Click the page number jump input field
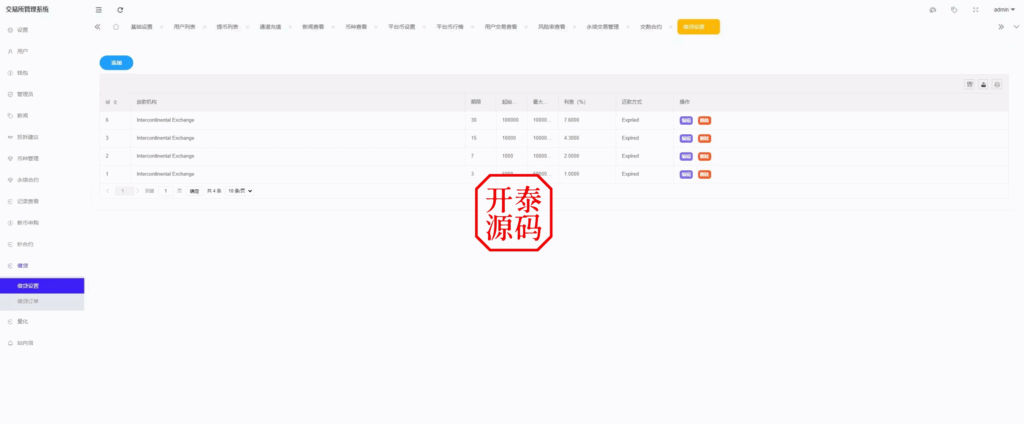The height and width of the screenshot is (424, 1024). point(166,190)
